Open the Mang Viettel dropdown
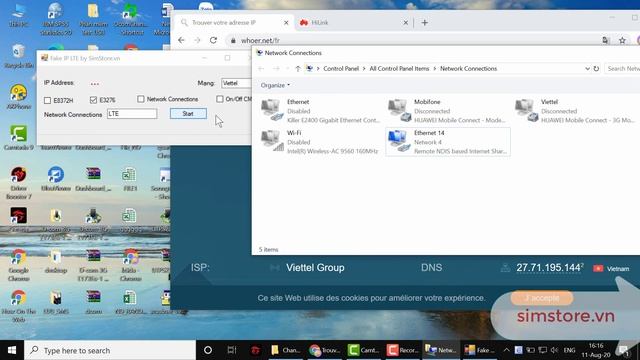The image size is (640, 360). (x=236, y=83)
